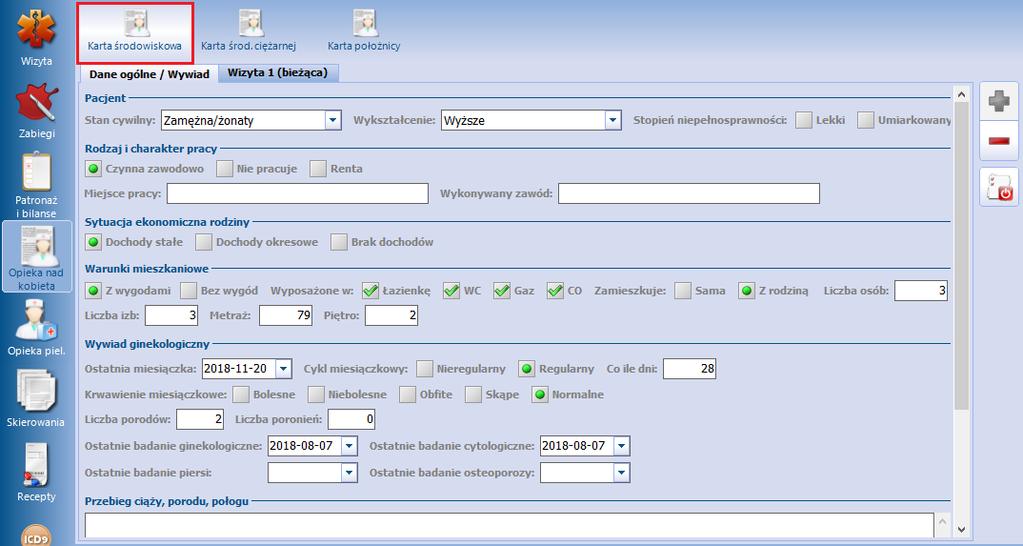This screenshot has width=1023, height=546.
Task: Switch to Wizyta 1 (bieżąca) tab
Action: pyautogui.click(x=277, y=72)
